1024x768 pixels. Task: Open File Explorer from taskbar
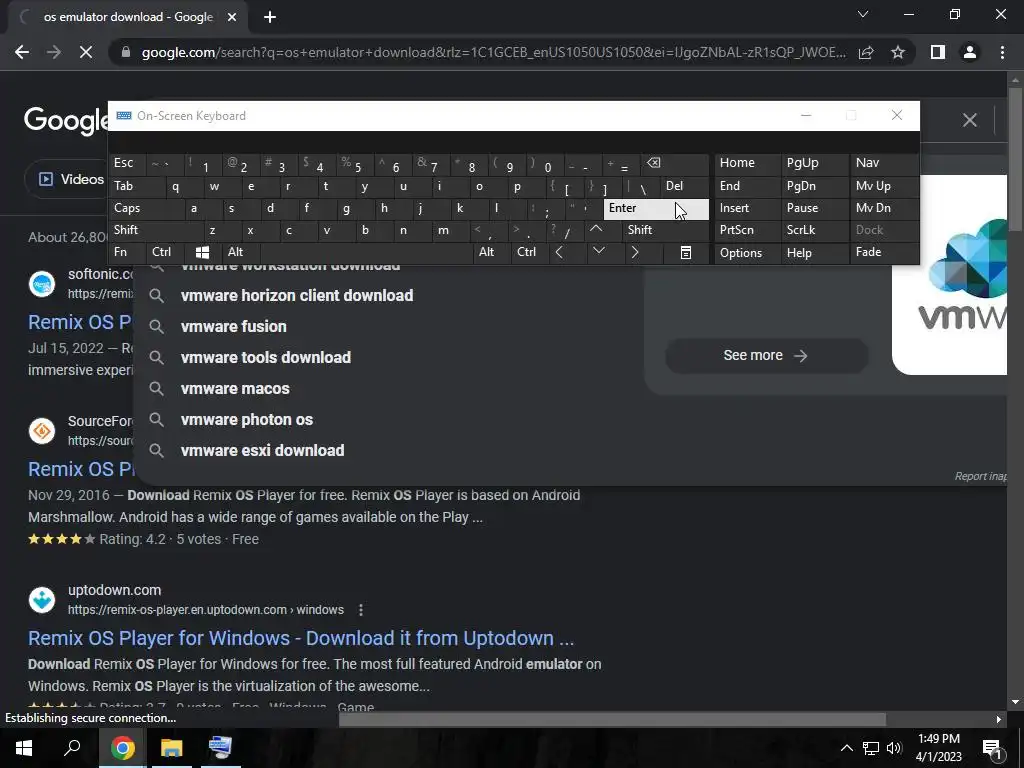point(171,748)
